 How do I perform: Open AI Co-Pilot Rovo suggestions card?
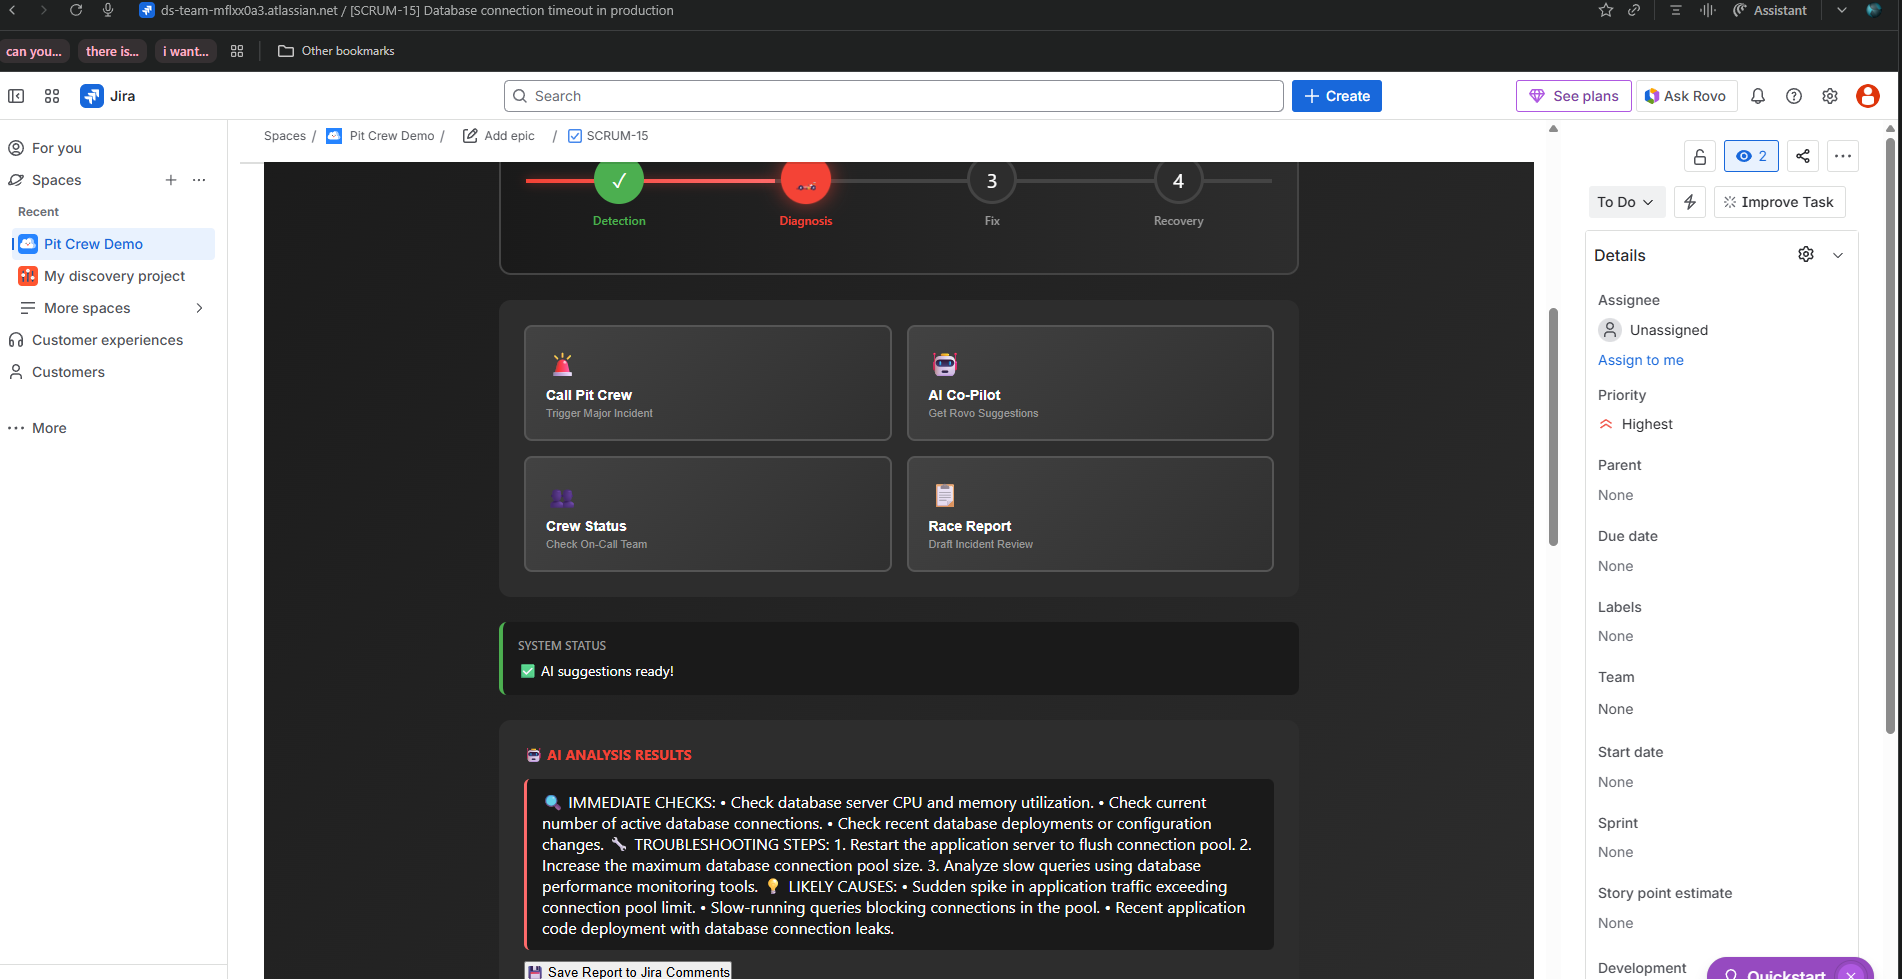pyautogui.click(x=1090, y=383)
